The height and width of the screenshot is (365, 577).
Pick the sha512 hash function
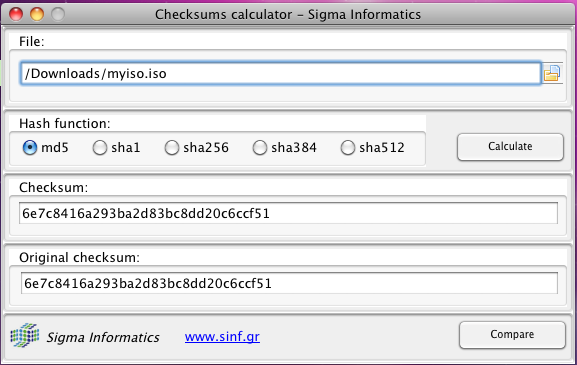tap(347, 148)
